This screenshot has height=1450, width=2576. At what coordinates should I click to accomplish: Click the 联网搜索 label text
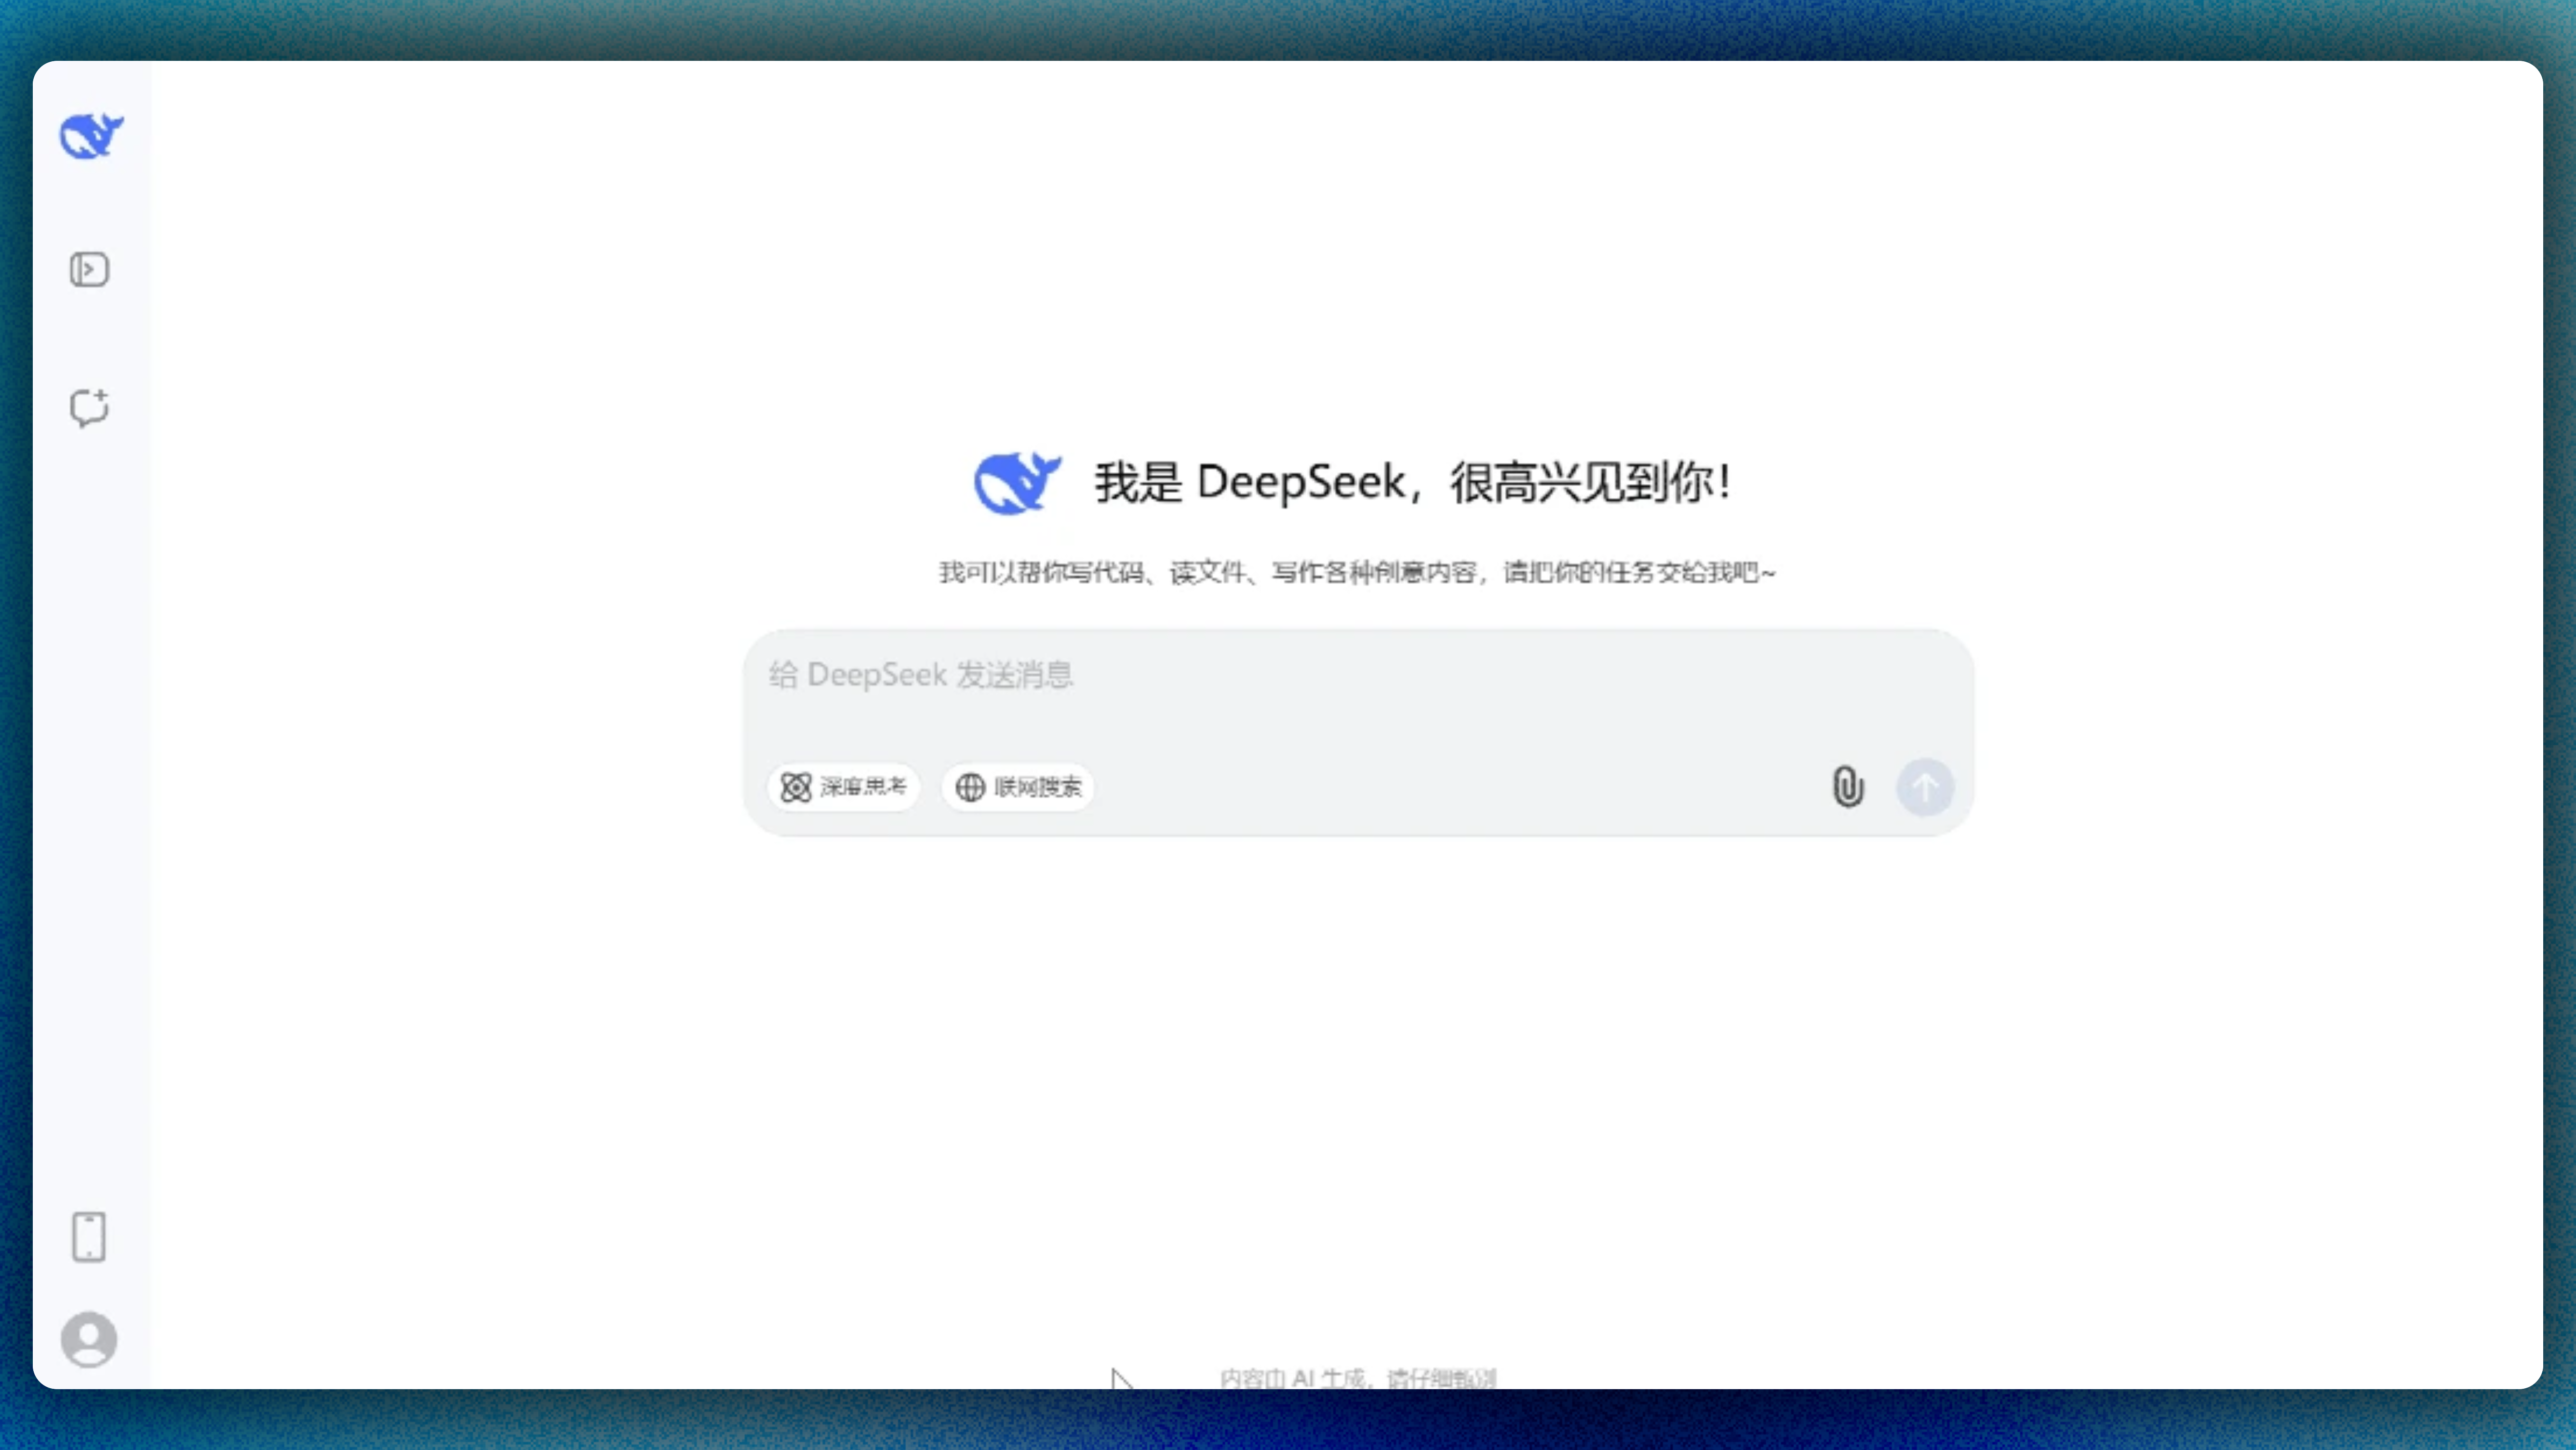click(x=1038, y=787)
